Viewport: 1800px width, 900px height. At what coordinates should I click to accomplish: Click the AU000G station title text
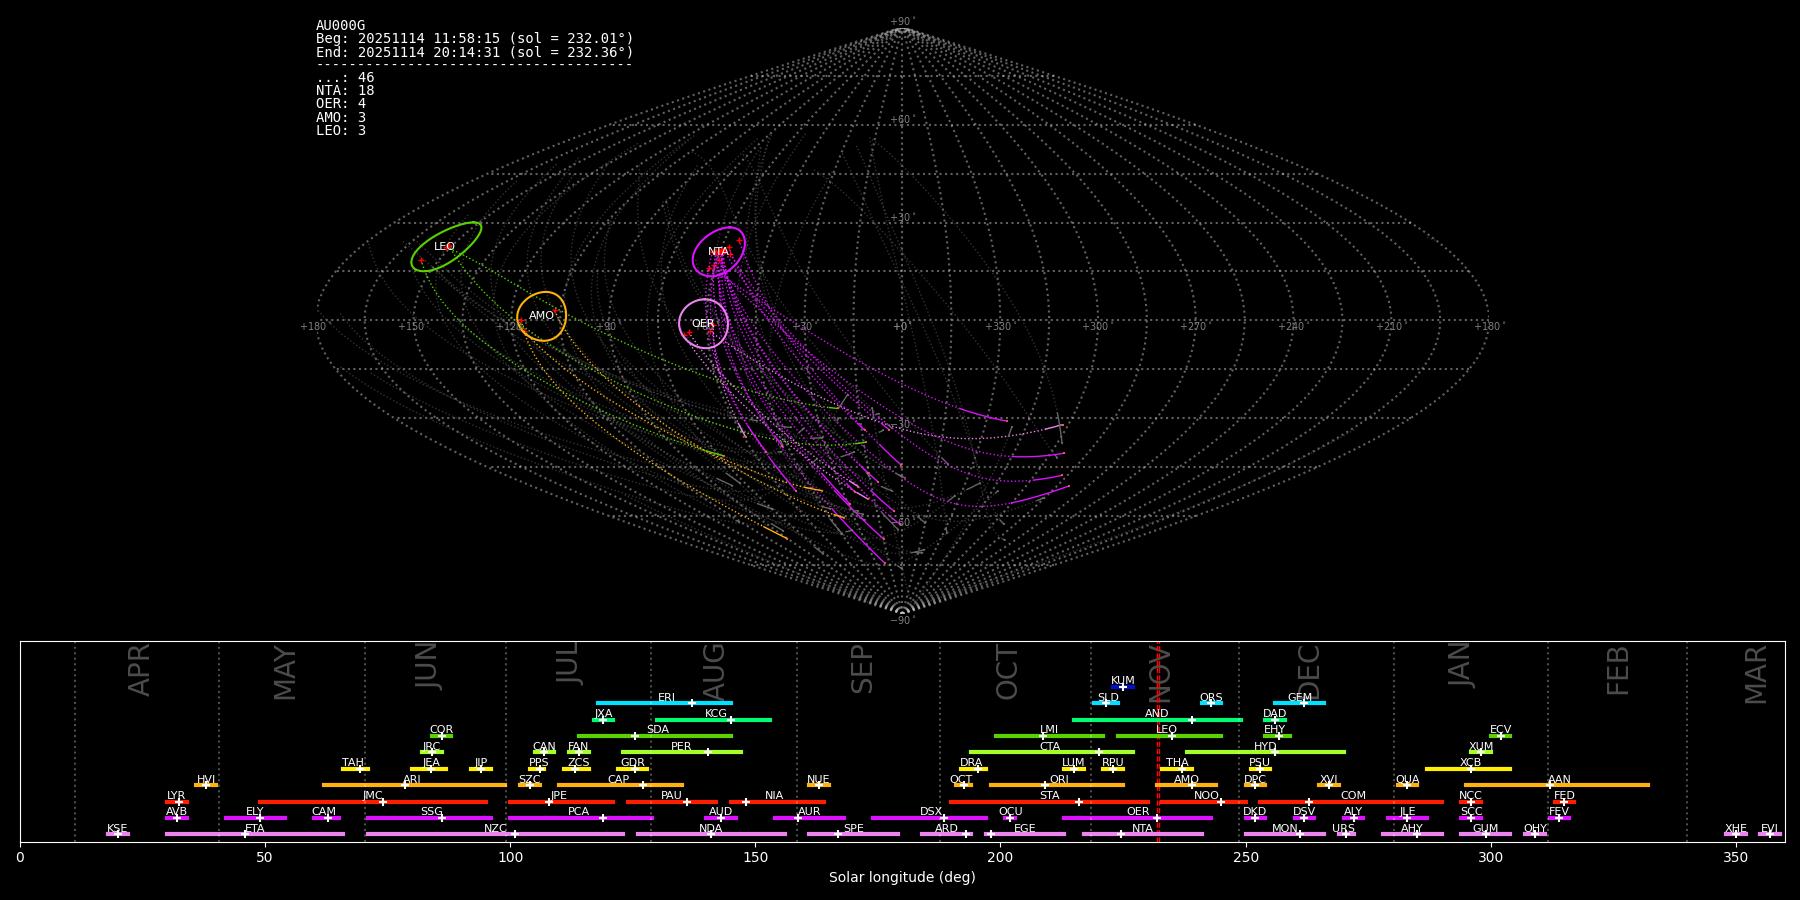click(x=340, y=26)
